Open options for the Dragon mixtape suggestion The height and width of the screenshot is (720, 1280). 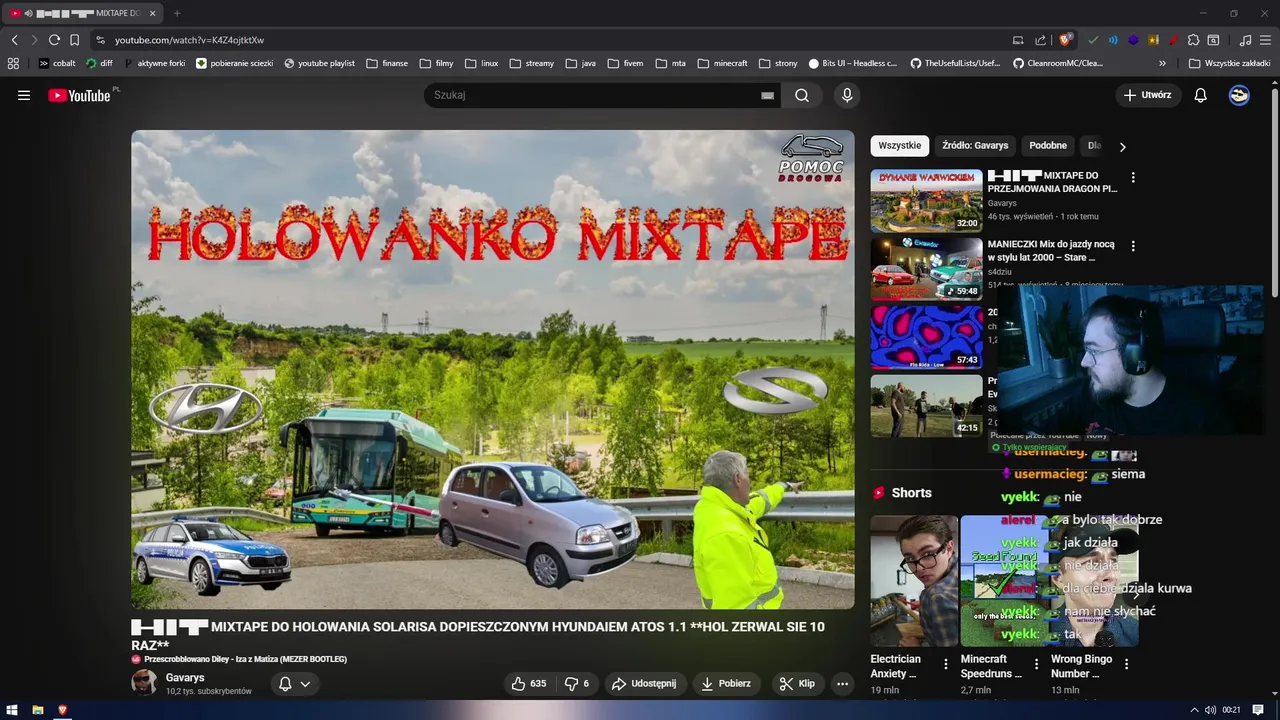click(x=1133, y=177)
